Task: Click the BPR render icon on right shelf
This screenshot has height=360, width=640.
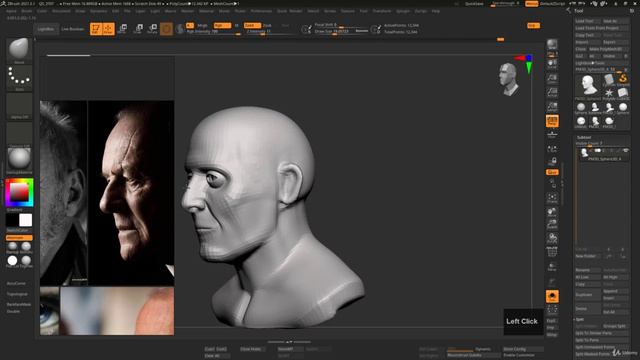Action: point(552,44)
